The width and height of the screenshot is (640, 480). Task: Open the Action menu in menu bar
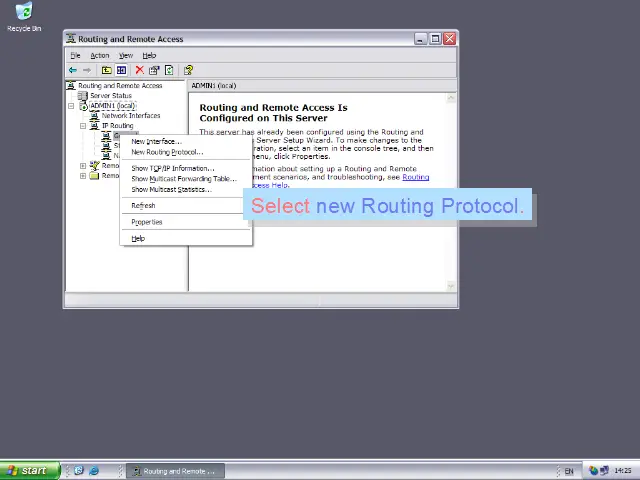(99, 55)
